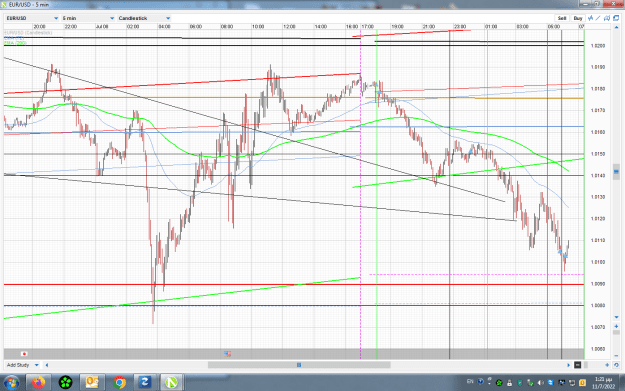Click the EN language indicator in tray
The image size is (625, 391).
[x=470, y=382]
